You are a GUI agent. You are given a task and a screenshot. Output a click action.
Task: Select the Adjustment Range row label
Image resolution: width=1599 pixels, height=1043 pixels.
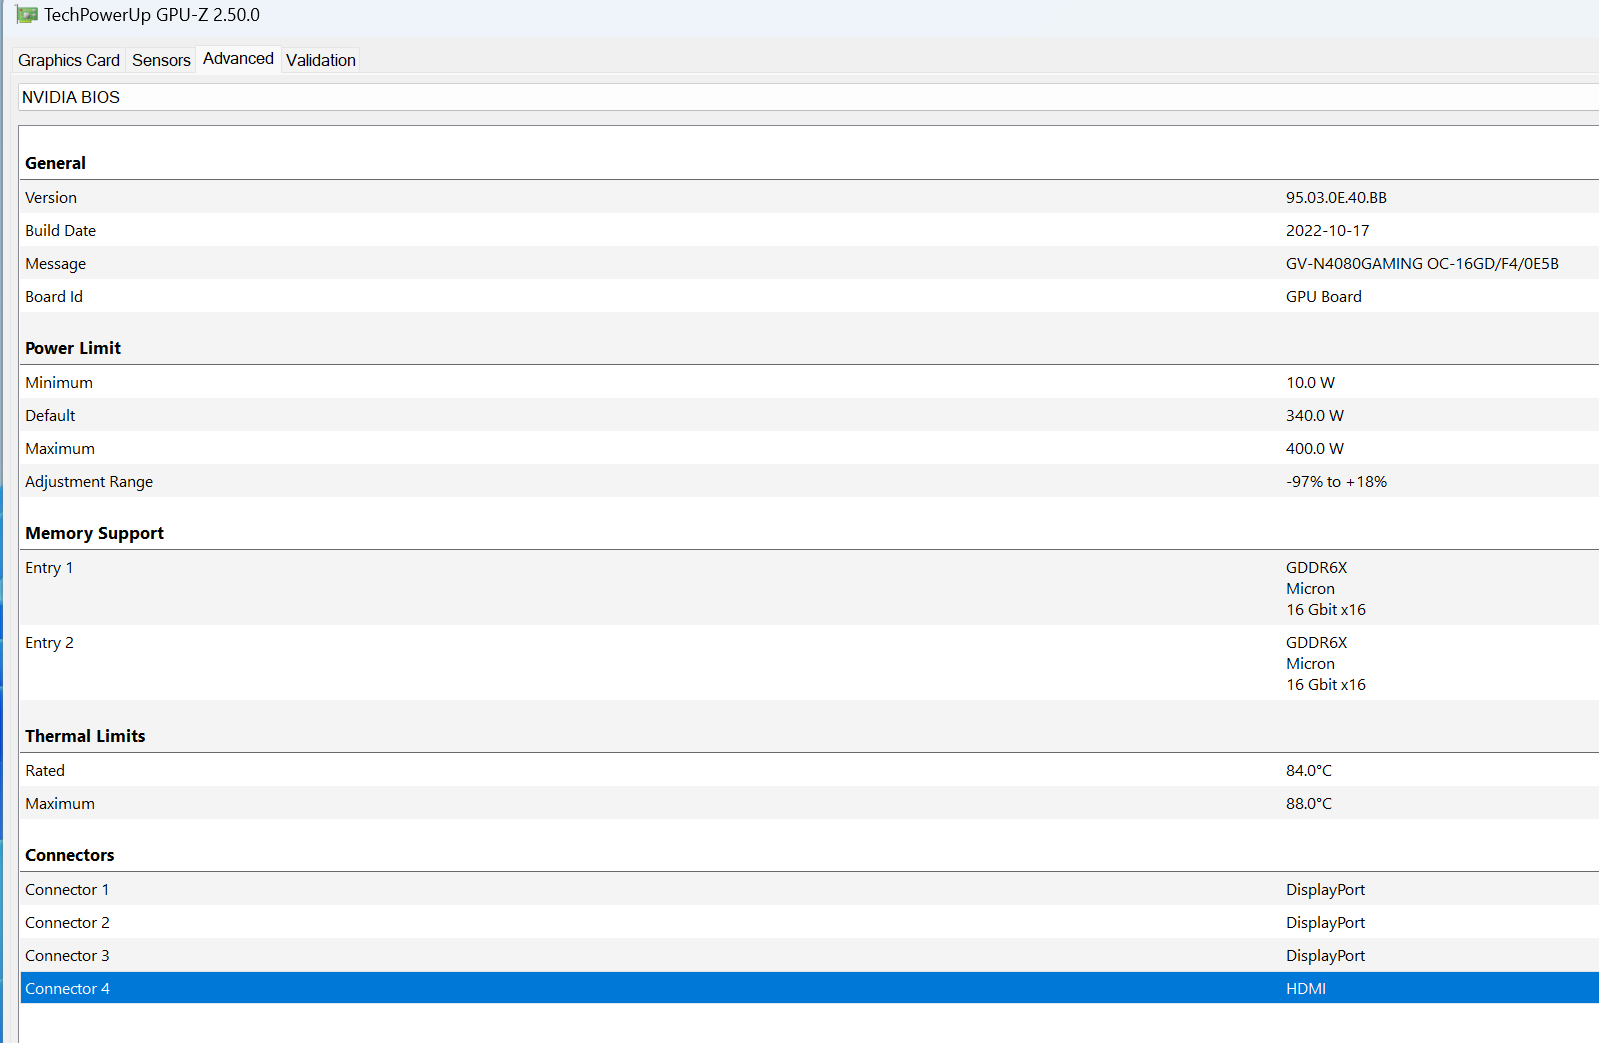click(89, 482)
